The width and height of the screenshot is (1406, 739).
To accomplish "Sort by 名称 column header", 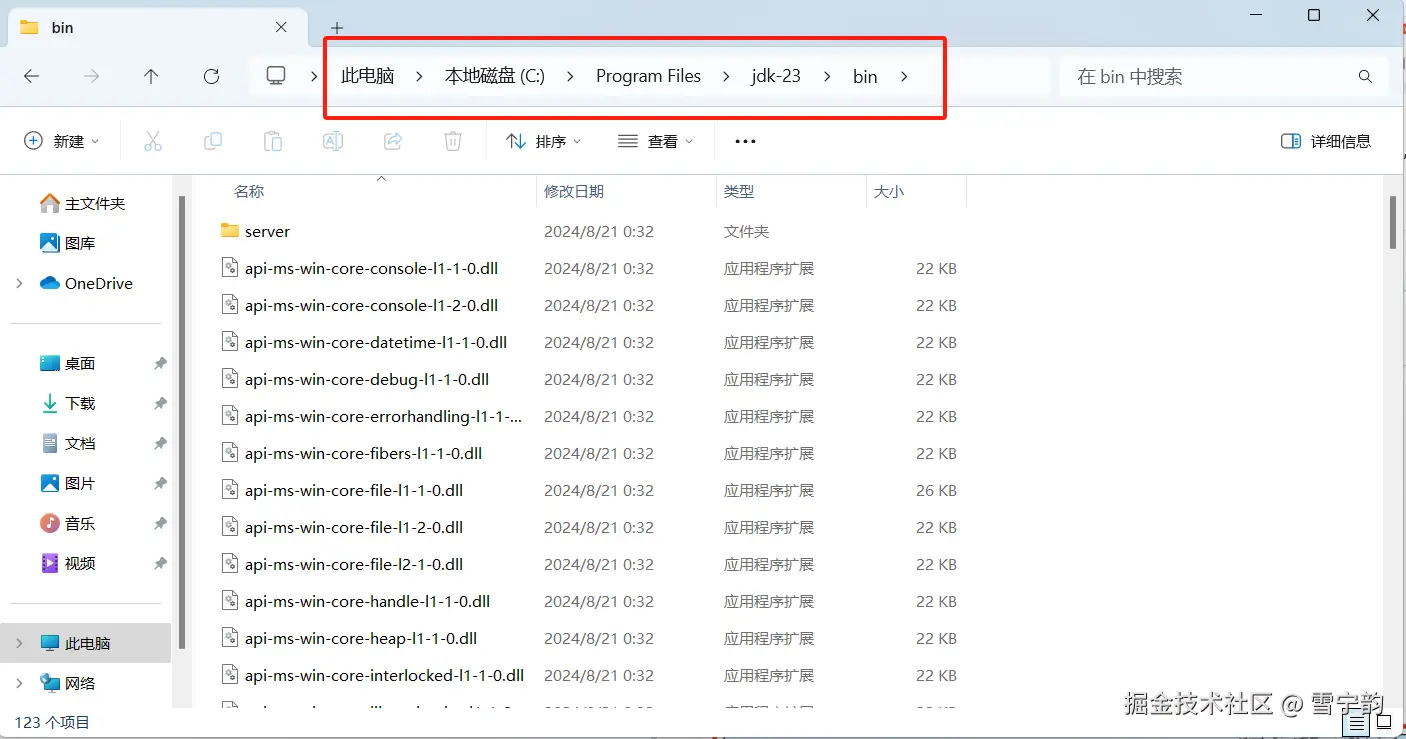I will [249, 191].
